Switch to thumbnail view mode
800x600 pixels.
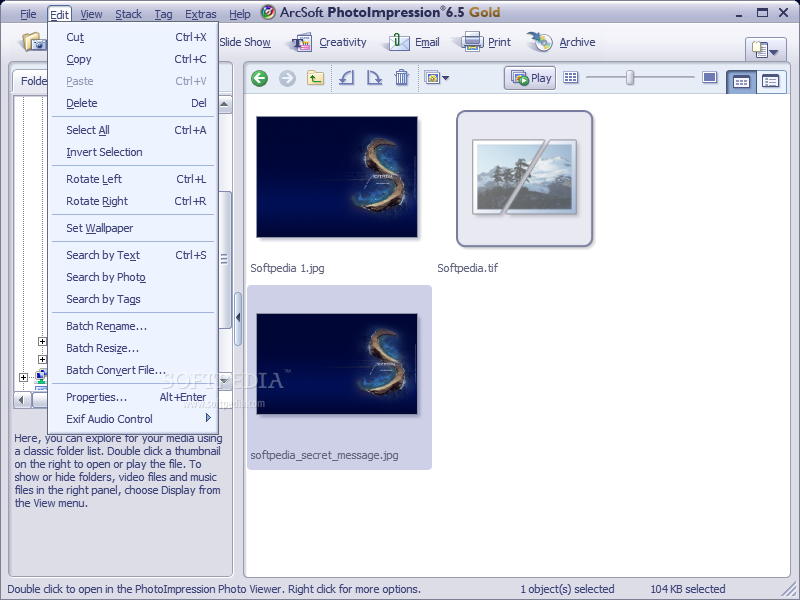[741, 81]
